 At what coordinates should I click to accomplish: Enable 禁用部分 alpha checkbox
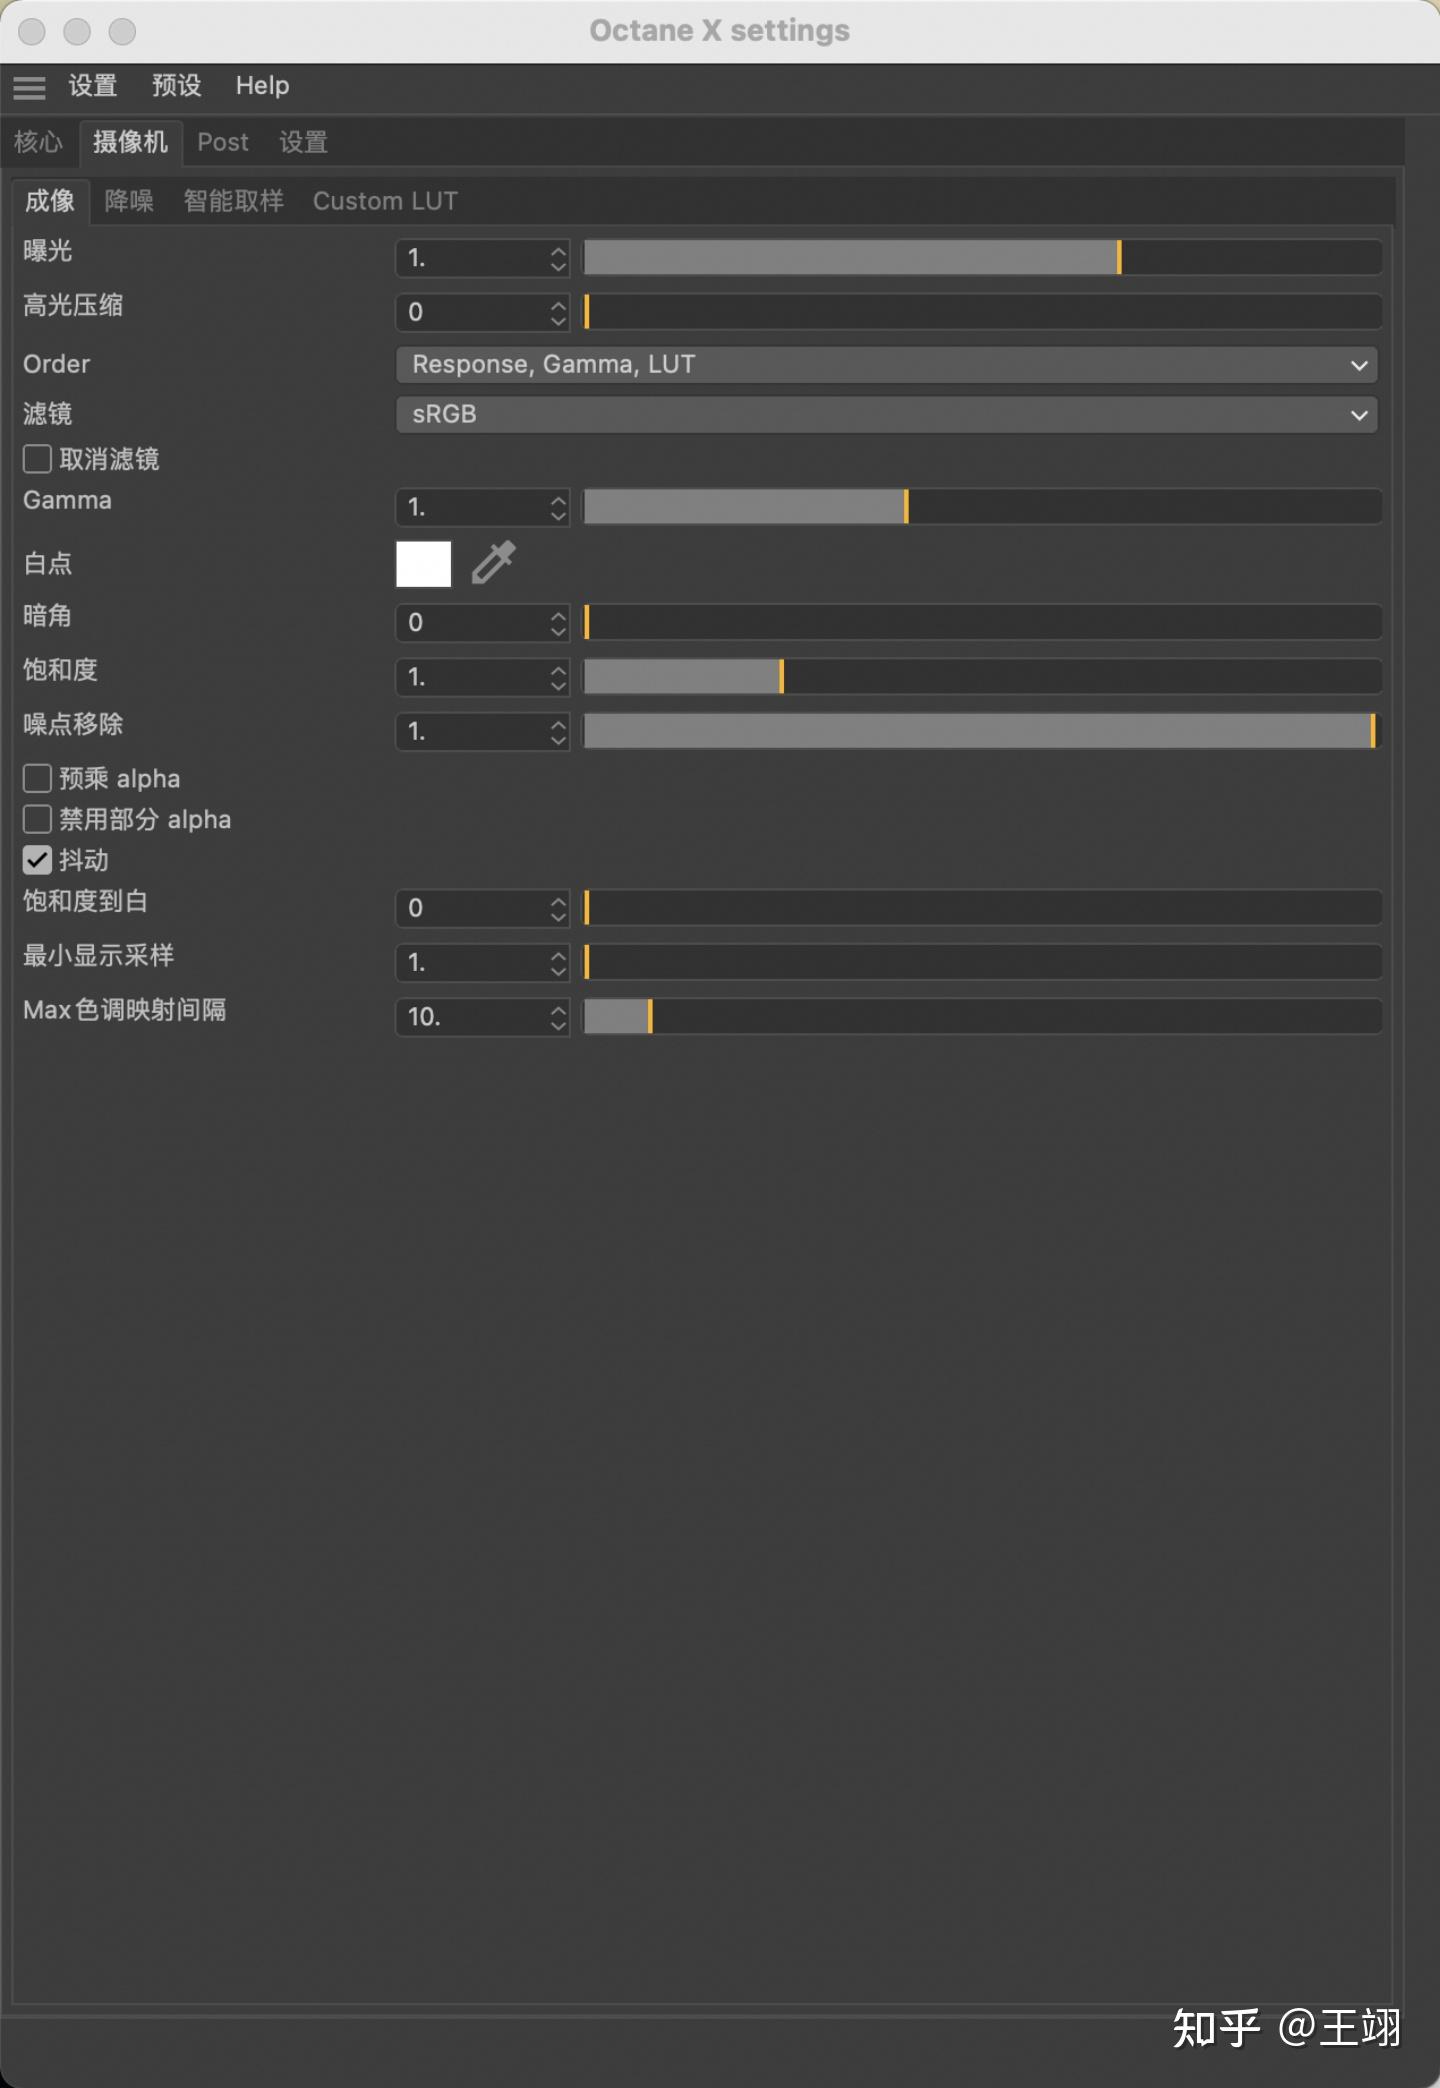click(37, 819)
